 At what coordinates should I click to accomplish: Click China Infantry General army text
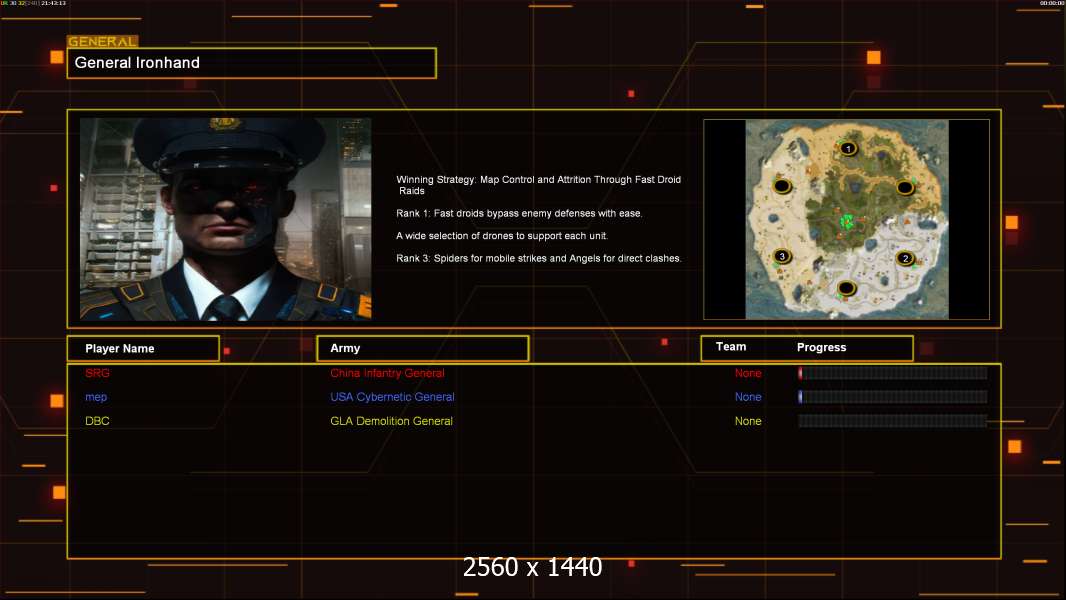(x=388, y=373)
